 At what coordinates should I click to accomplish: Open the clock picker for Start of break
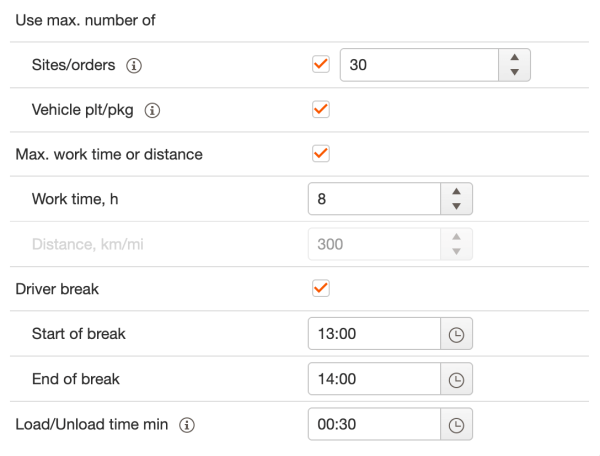(x=456, y=334)
